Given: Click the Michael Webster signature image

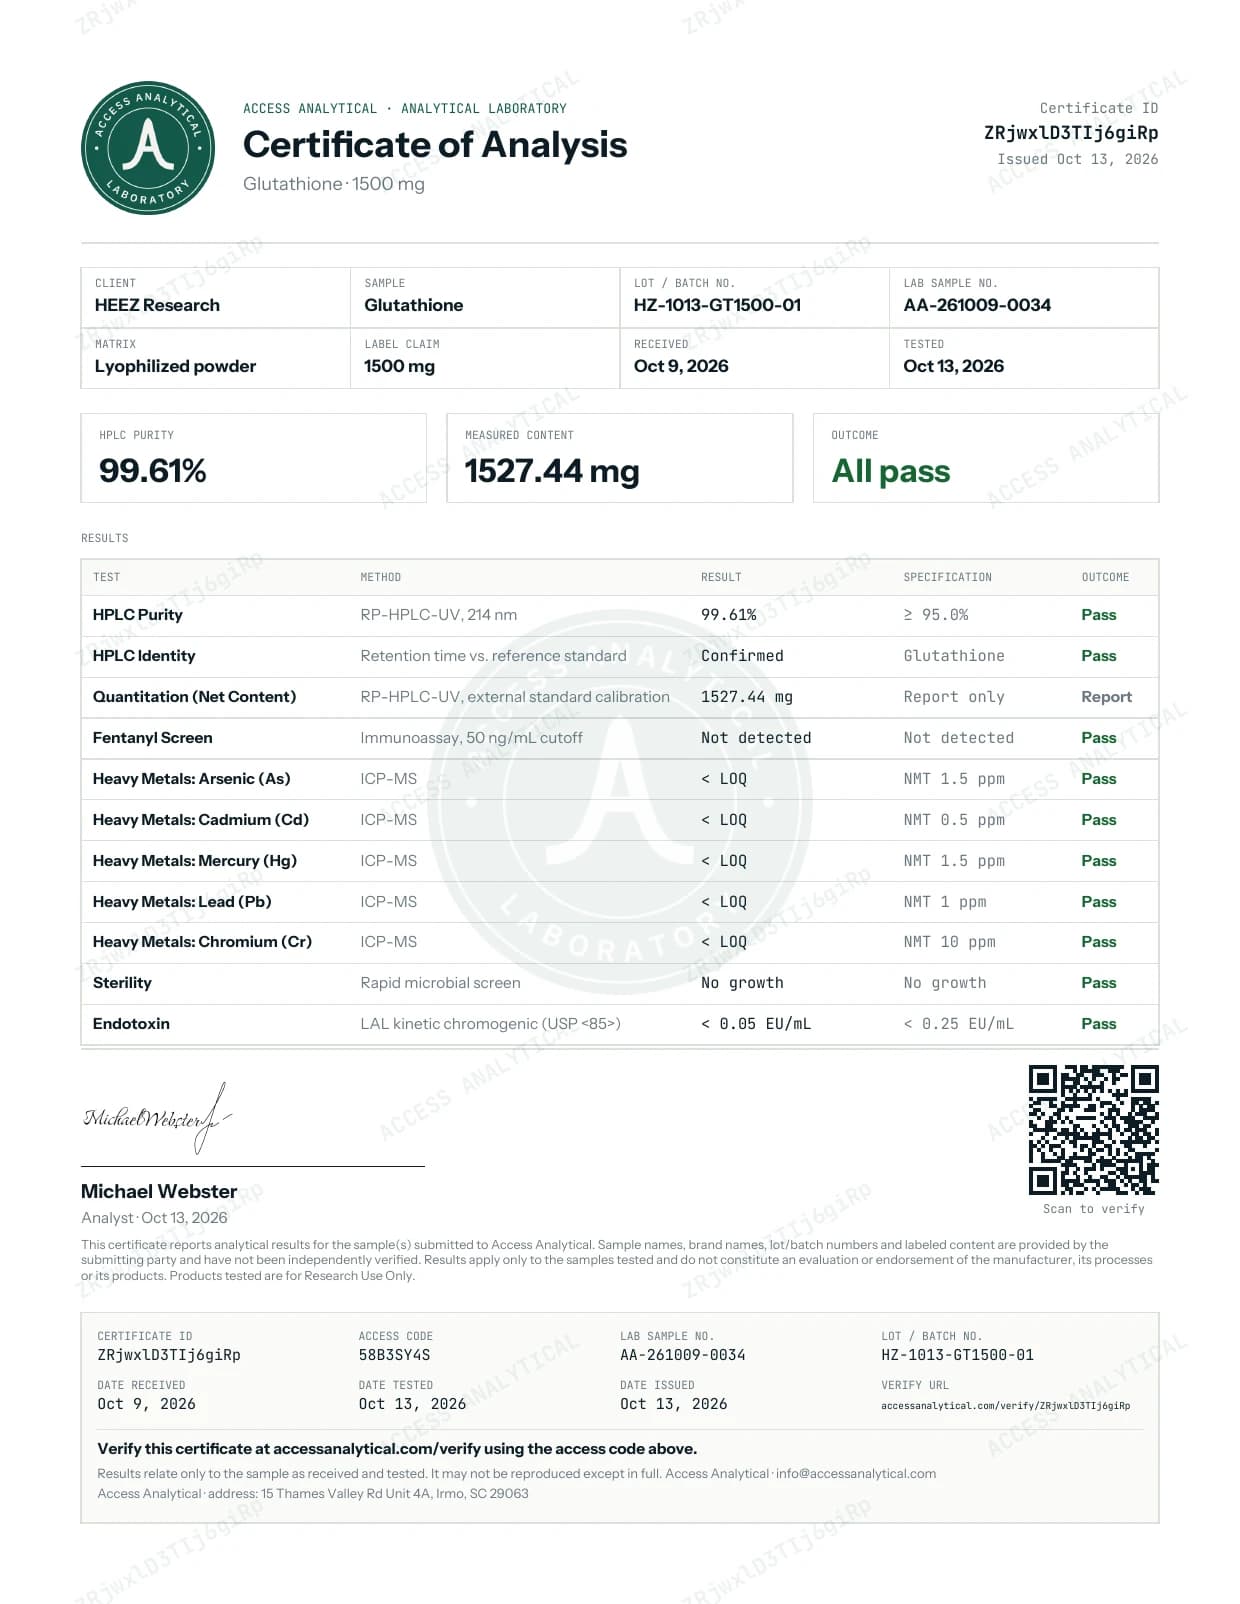Looking at the screenshot, I should coord(156,1118).
